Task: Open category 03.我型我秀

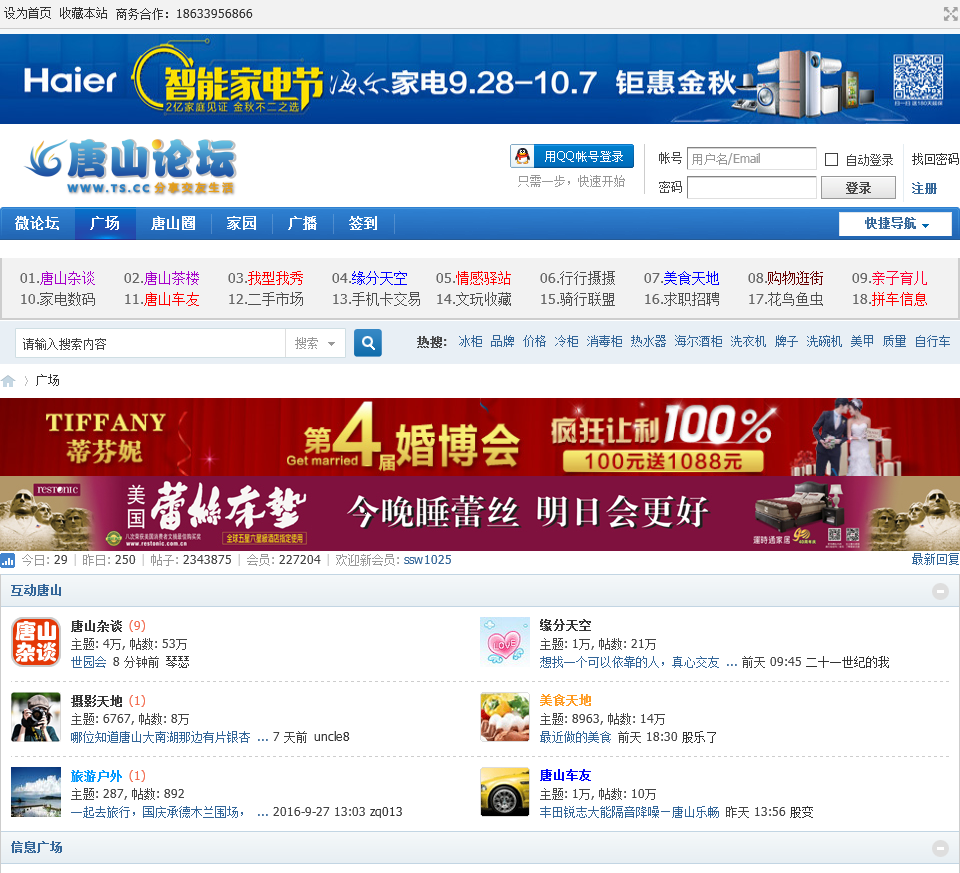Action: (x=266, y=279)
